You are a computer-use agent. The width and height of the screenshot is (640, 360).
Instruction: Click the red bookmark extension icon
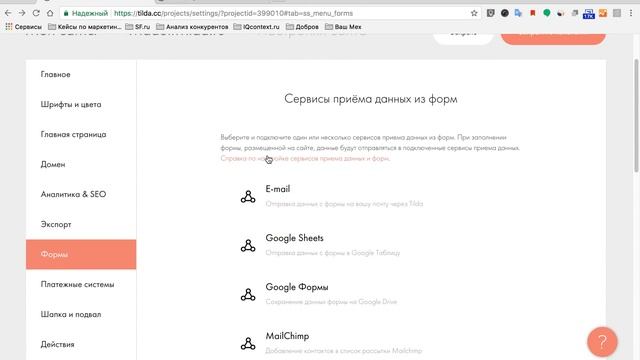533,13
